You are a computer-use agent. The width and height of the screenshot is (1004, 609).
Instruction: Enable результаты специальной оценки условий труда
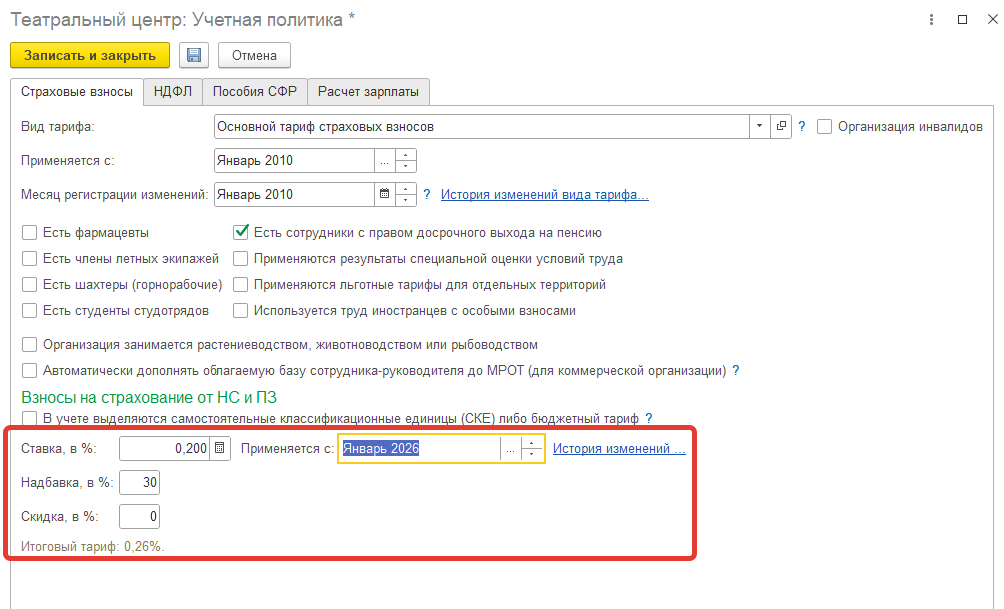point(241,259)
